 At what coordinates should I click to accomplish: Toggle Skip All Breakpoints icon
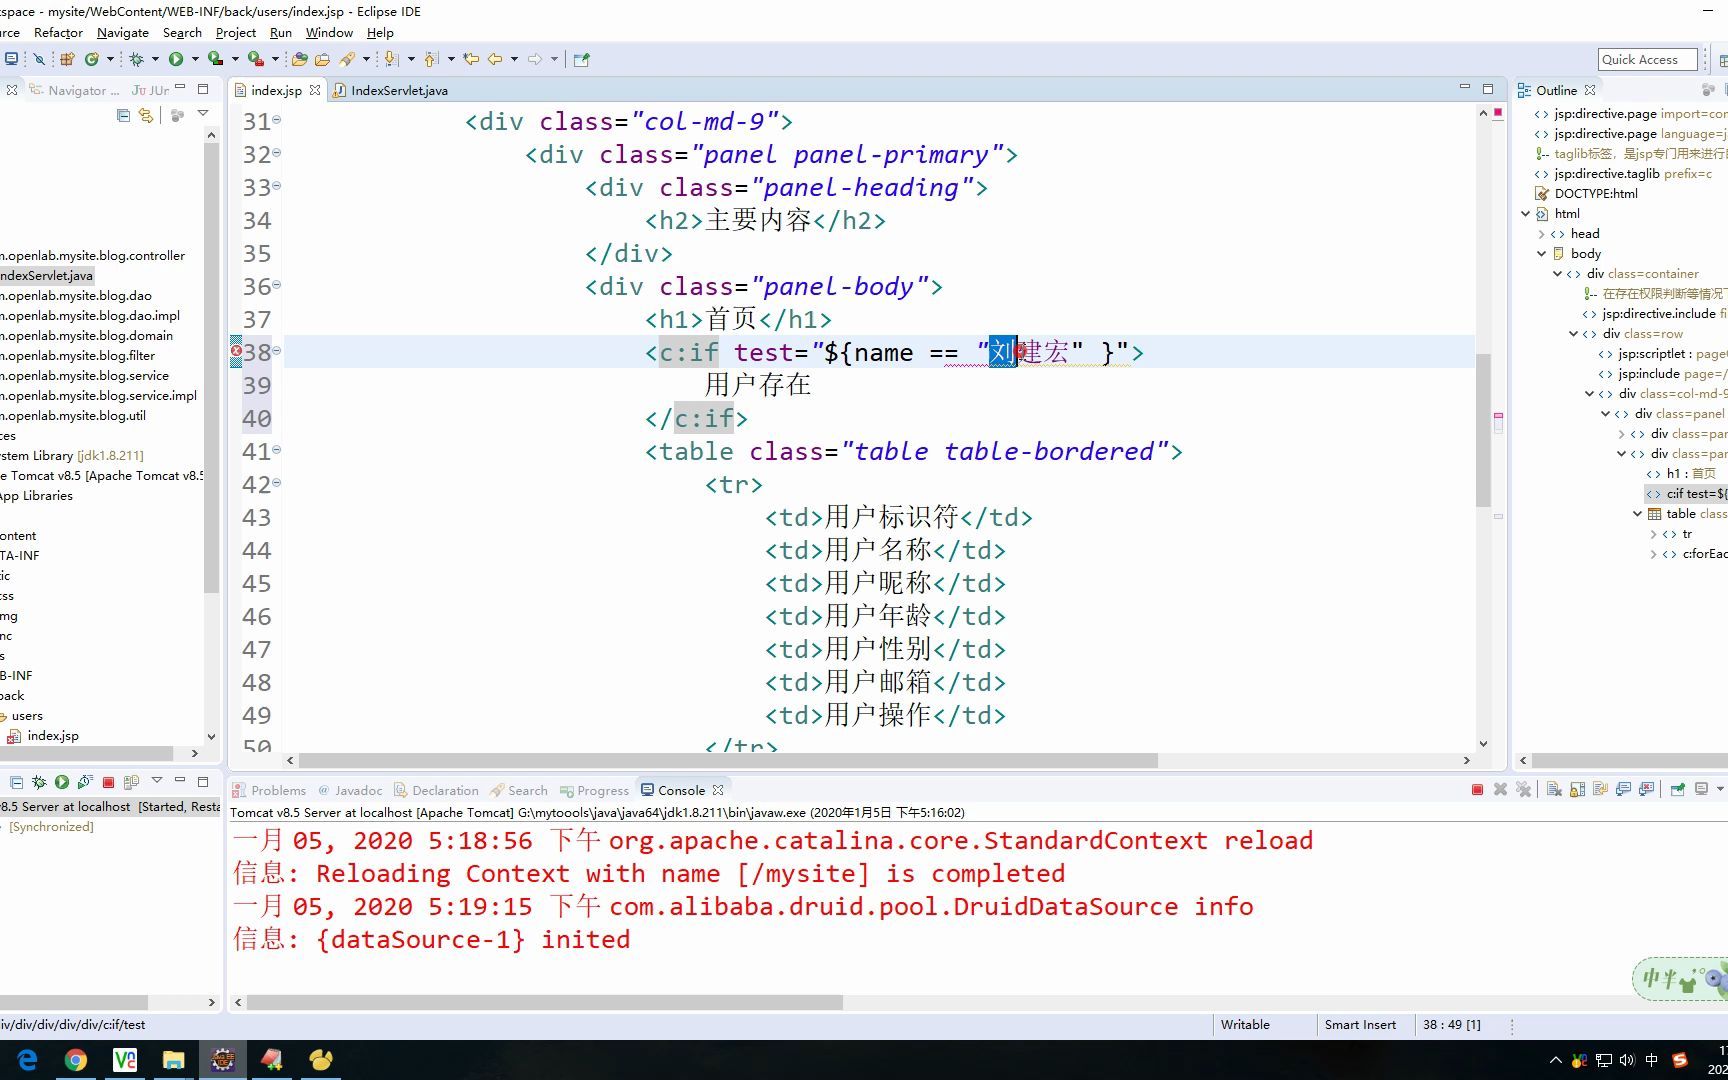39,59
